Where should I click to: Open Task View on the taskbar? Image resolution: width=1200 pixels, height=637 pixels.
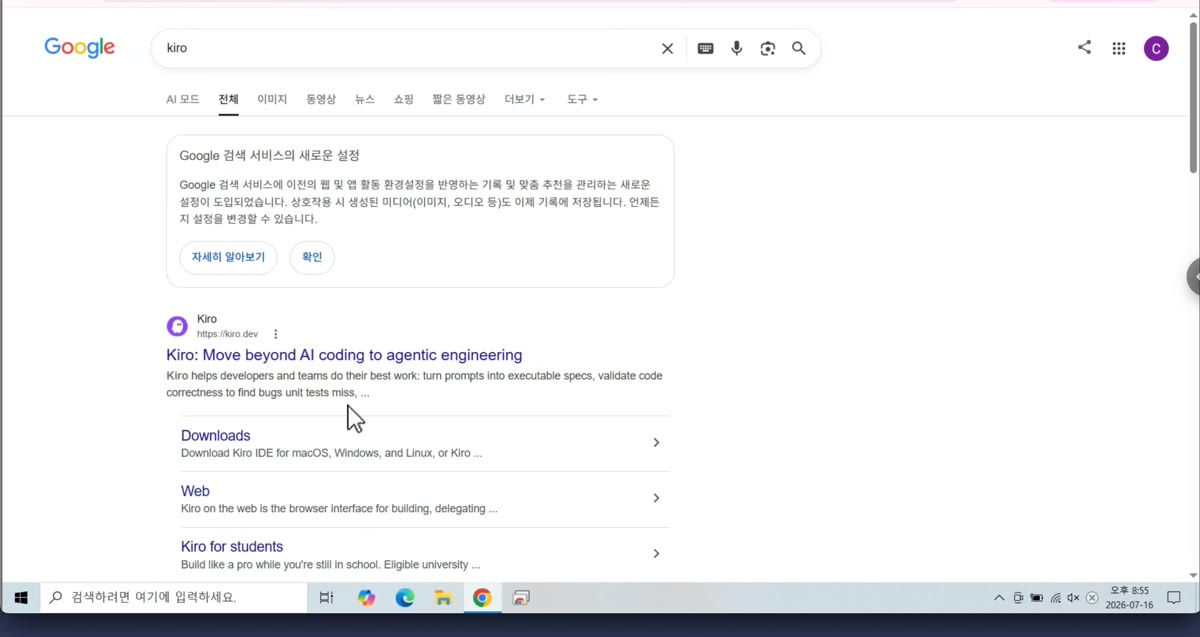click(x=326, y=598)
